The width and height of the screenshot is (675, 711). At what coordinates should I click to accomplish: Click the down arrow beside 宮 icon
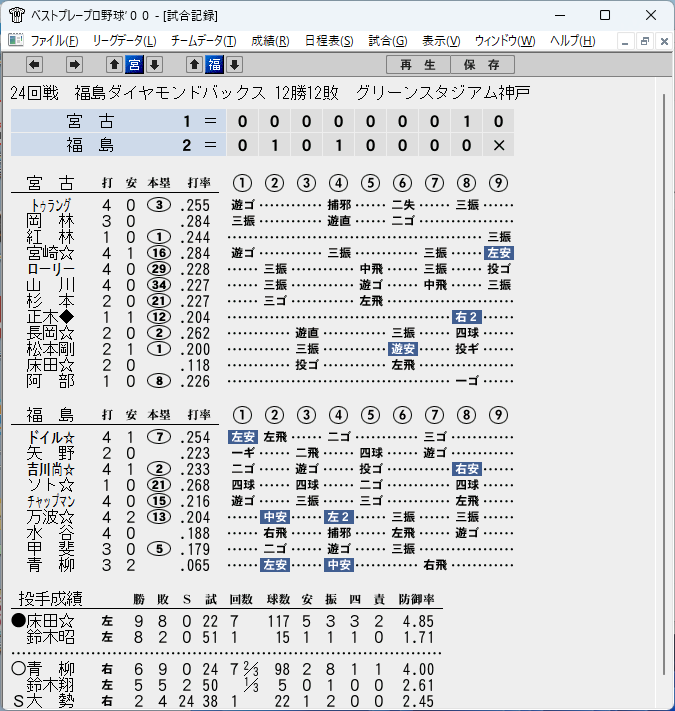[x=154, y=65]
